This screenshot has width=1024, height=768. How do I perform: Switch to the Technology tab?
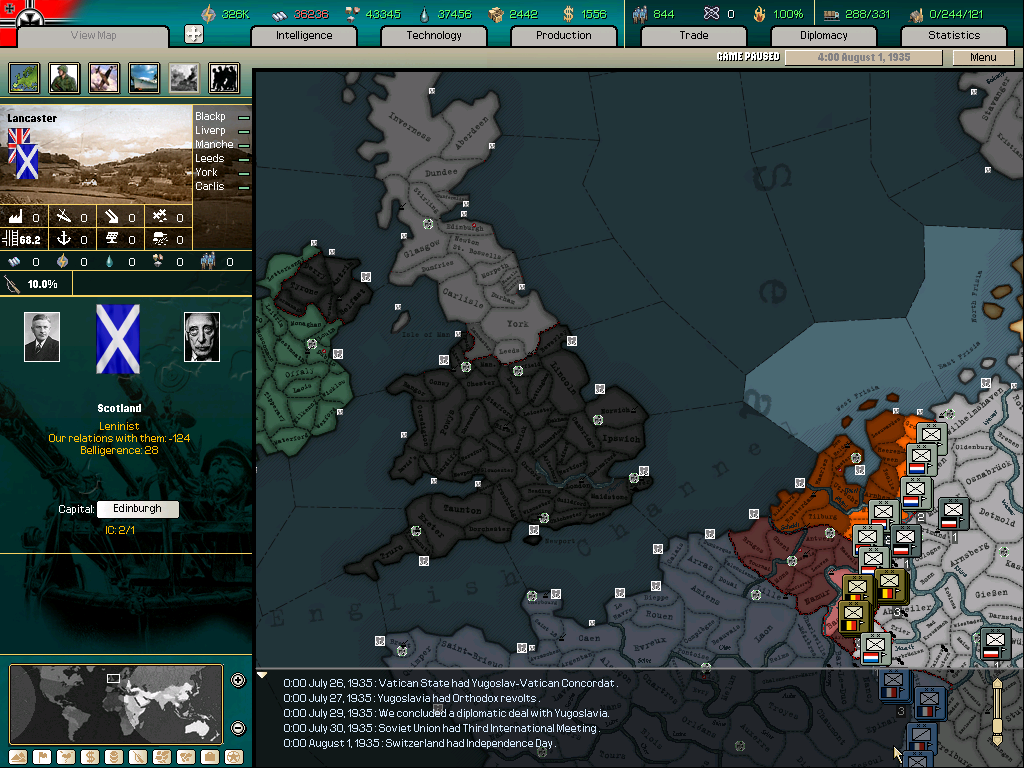434,35
